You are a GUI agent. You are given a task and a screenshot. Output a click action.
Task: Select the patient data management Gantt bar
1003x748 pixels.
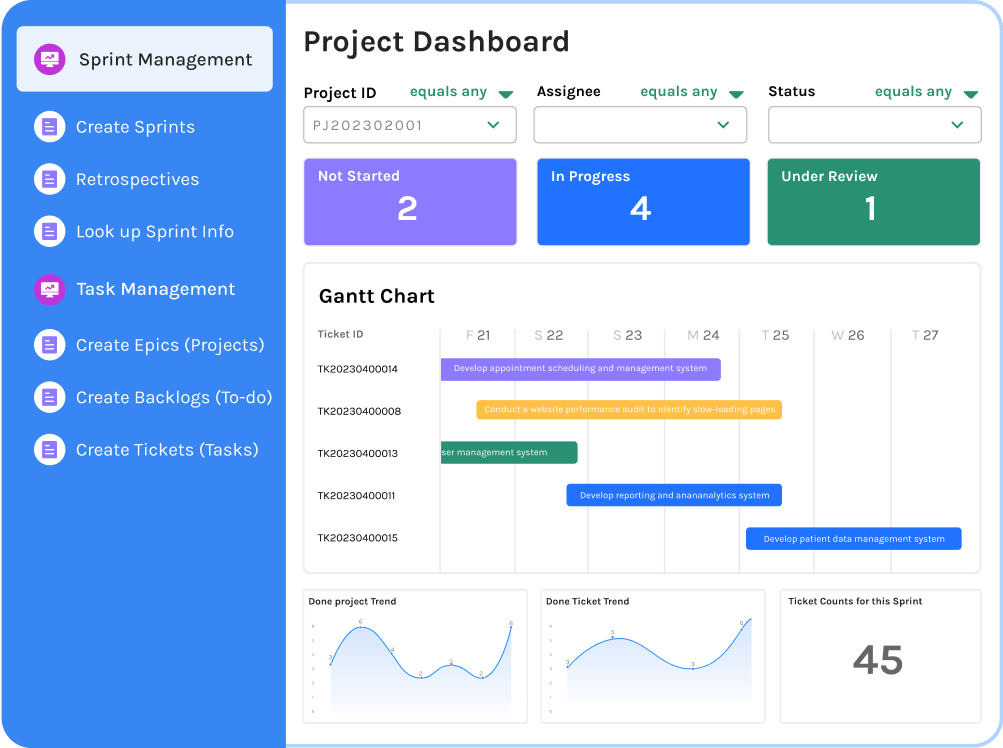pos(854,539)
